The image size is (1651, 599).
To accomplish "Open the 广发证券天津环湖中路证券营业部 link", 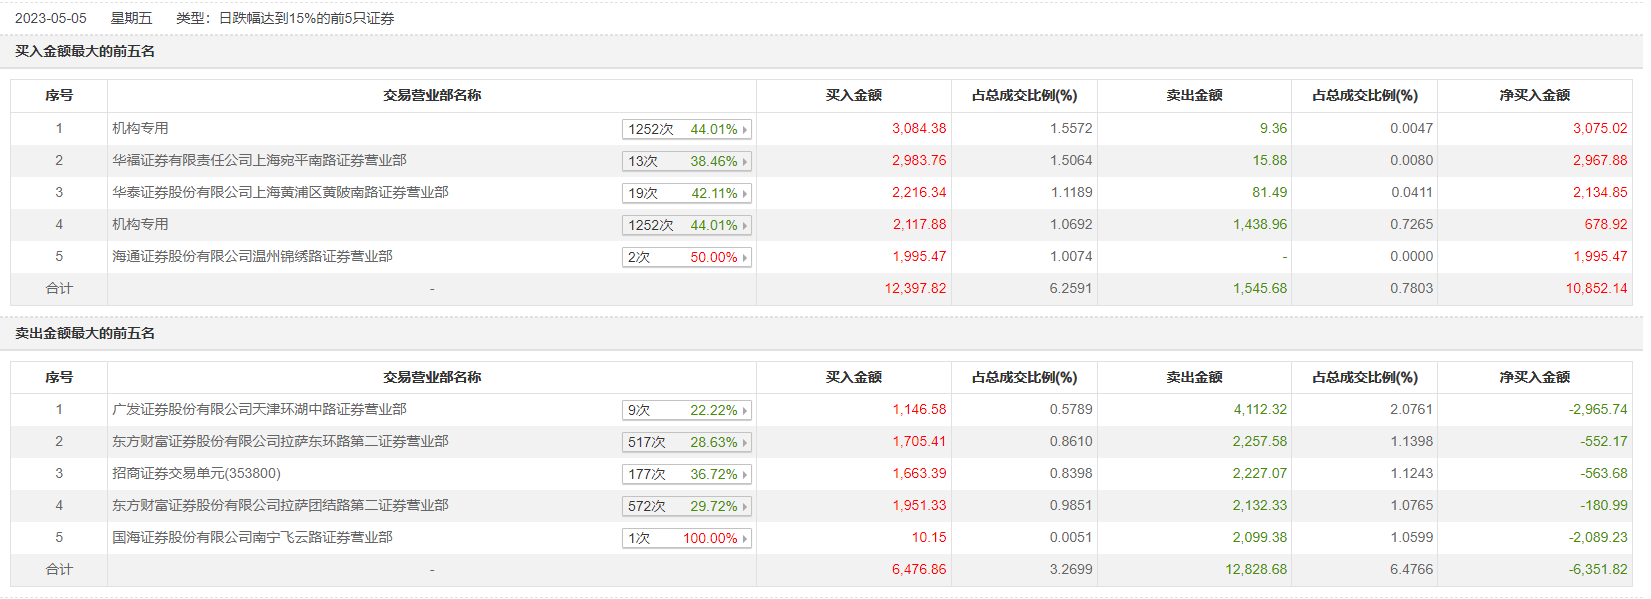I will tap(259, 409).
